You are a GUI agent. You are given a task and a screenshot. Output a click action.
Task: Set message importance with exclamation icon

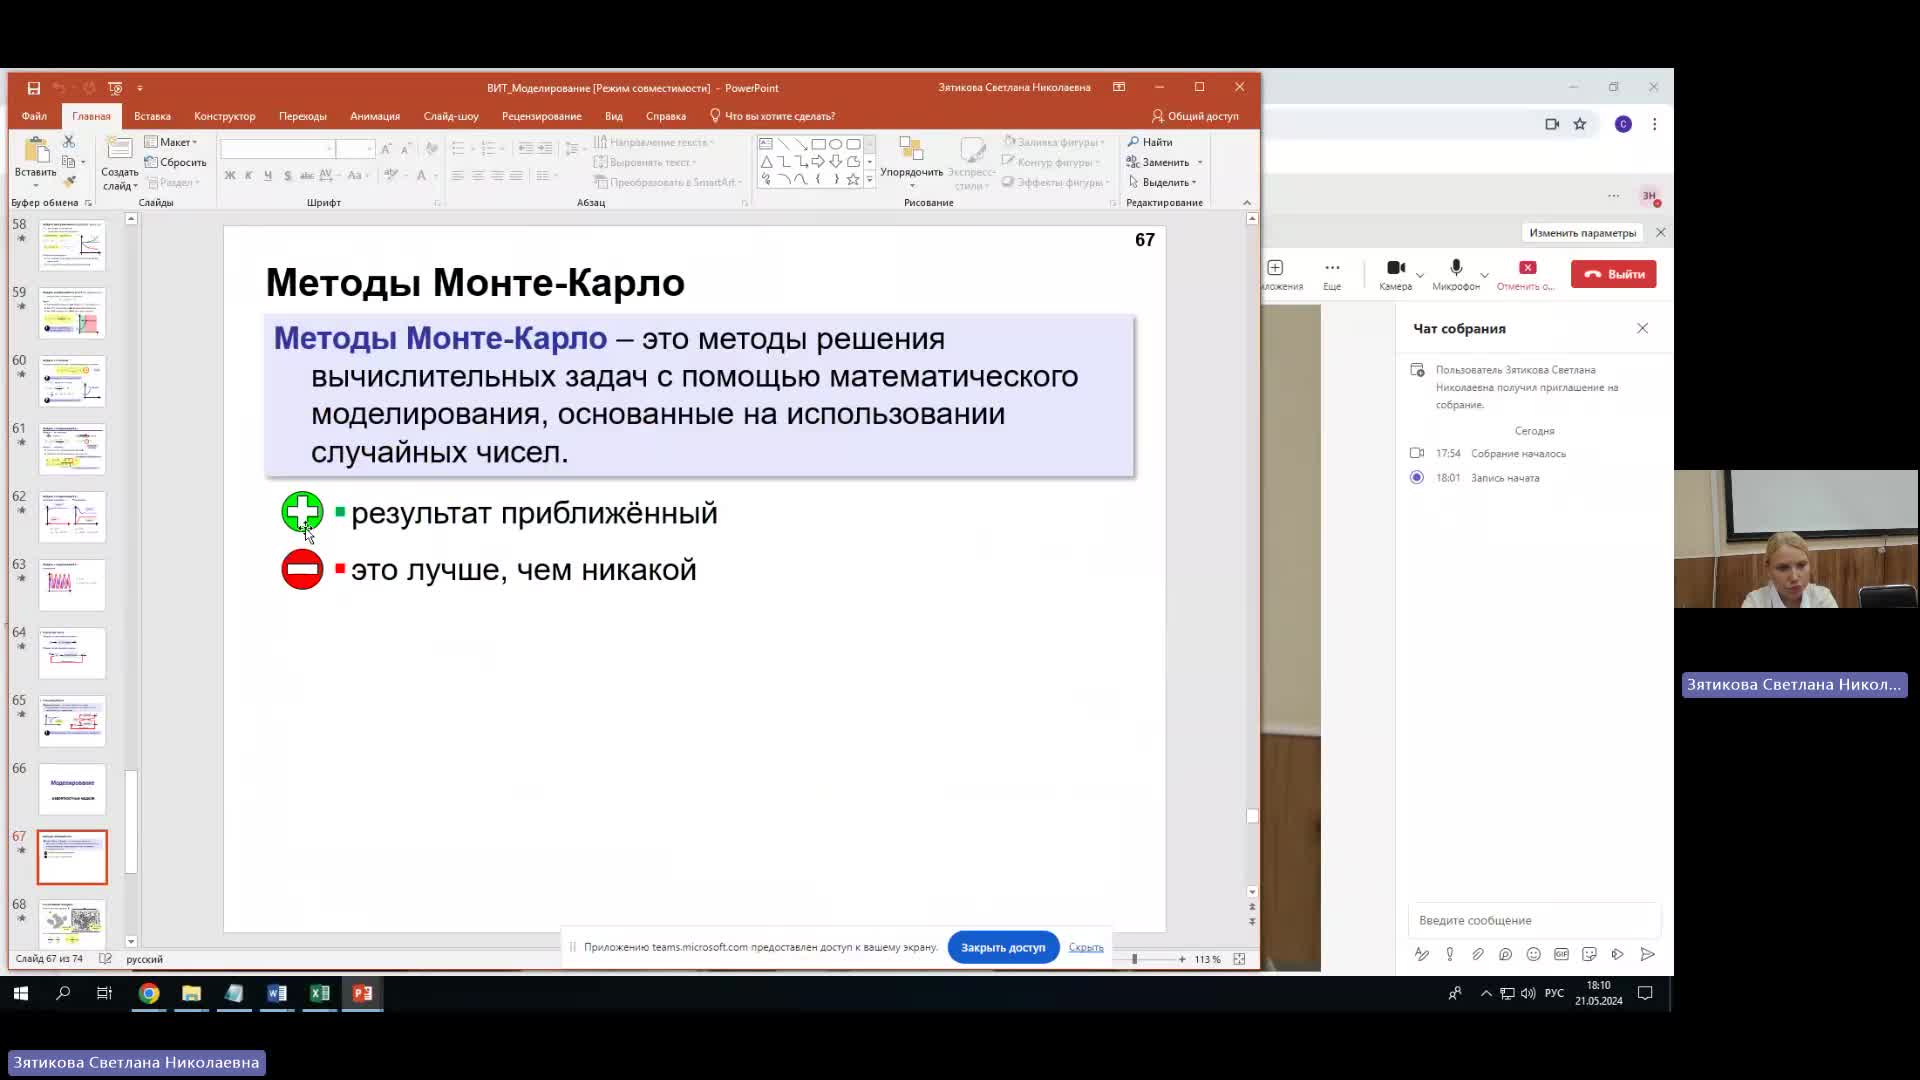pyautogui.click(x=1449, y=954)
